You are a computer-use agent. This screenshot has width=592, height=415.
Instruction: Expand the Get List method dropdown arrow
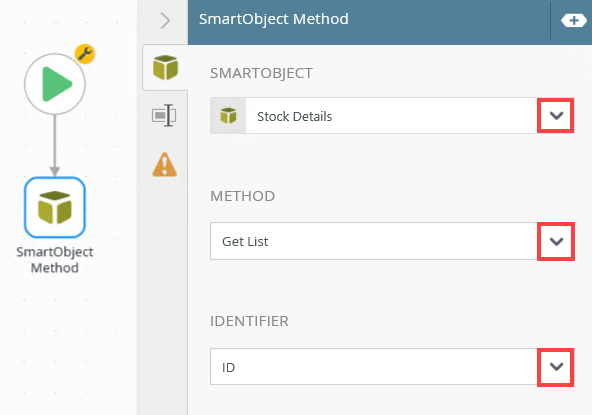[x=556, y=241]
